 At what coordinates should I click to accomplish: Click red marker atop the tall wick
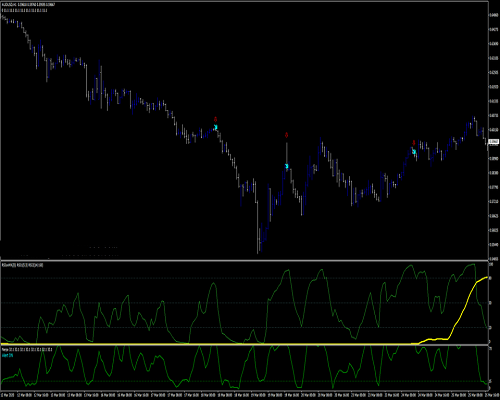pos(286,135)
